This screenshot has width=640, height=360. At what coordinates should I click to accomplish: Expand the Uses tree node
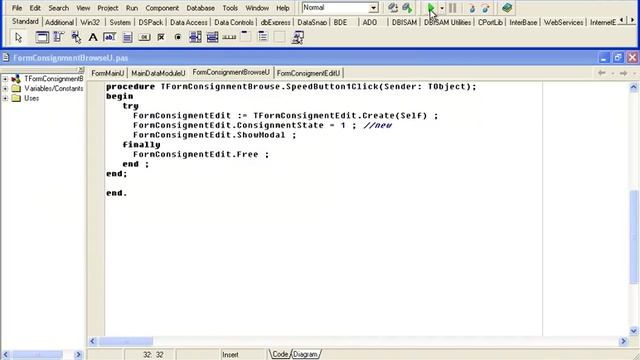coord(5,98)
